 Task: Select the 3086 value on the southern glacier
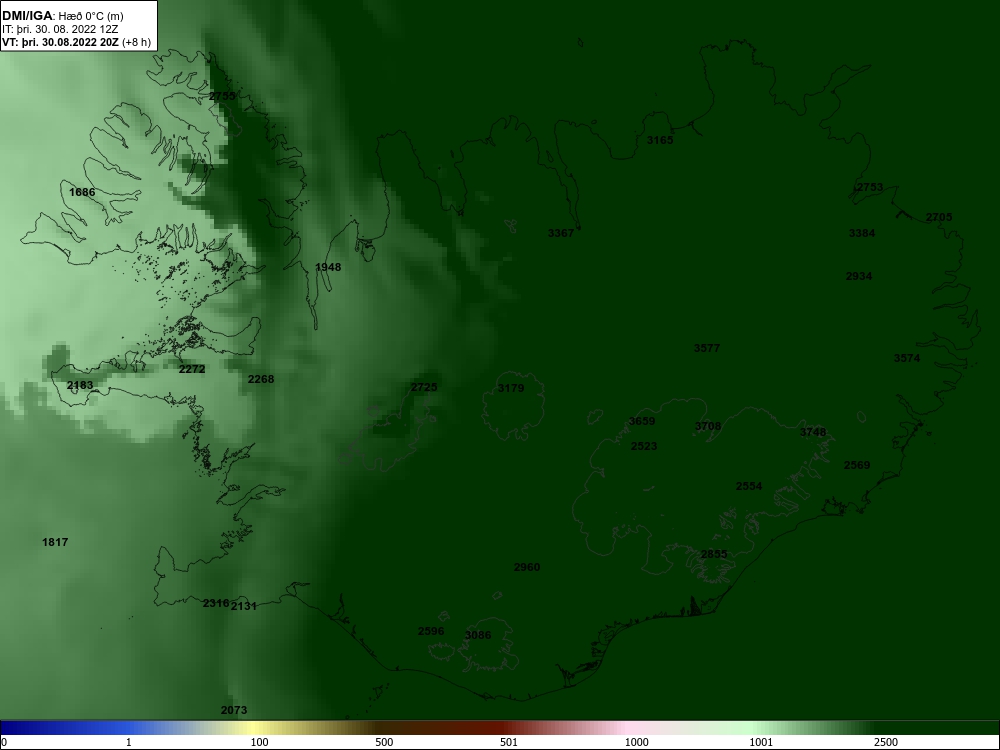tap(478, 635)
